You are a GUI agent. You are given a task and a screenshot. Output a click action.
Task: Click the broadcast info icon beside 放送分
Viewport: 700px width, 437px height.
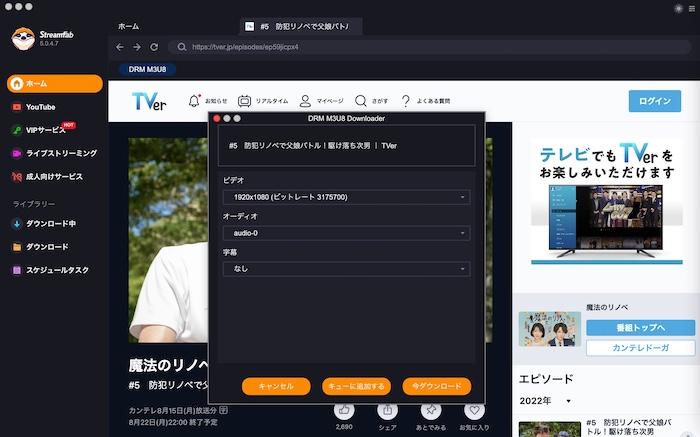click(x=224, y=410)
